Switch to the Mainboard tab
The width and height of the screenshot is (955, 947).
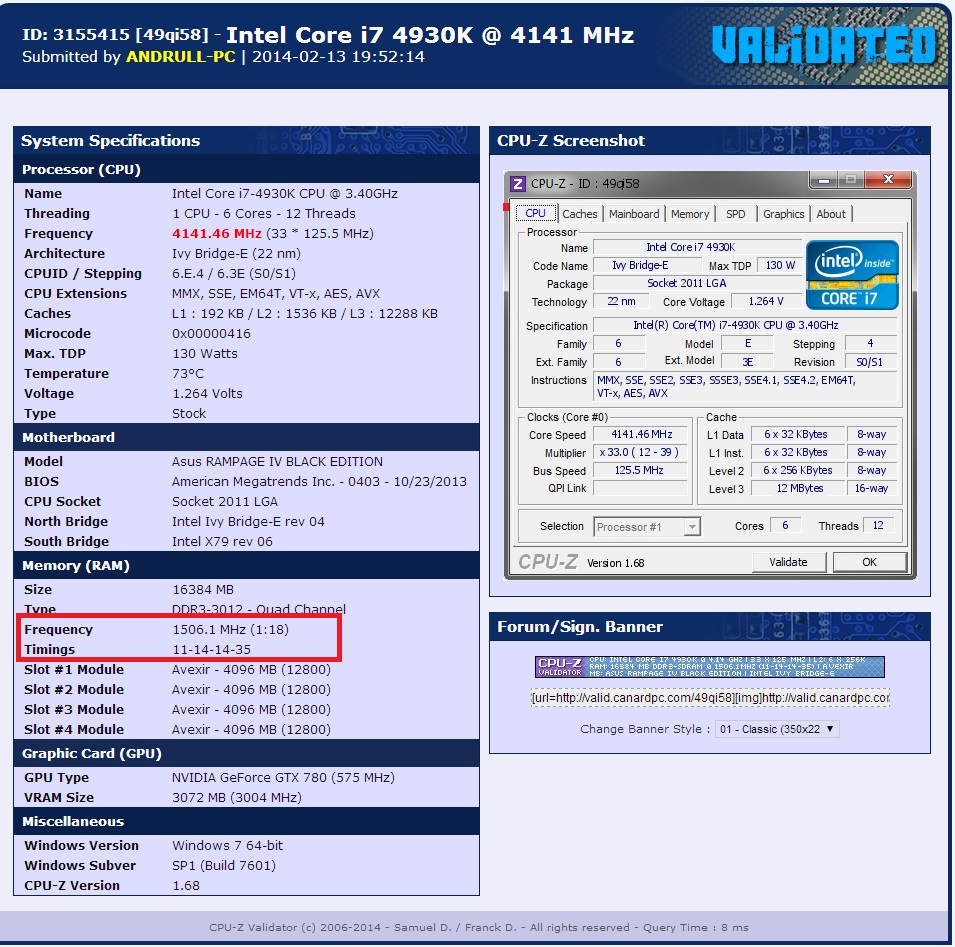click(x=634, y=214)
